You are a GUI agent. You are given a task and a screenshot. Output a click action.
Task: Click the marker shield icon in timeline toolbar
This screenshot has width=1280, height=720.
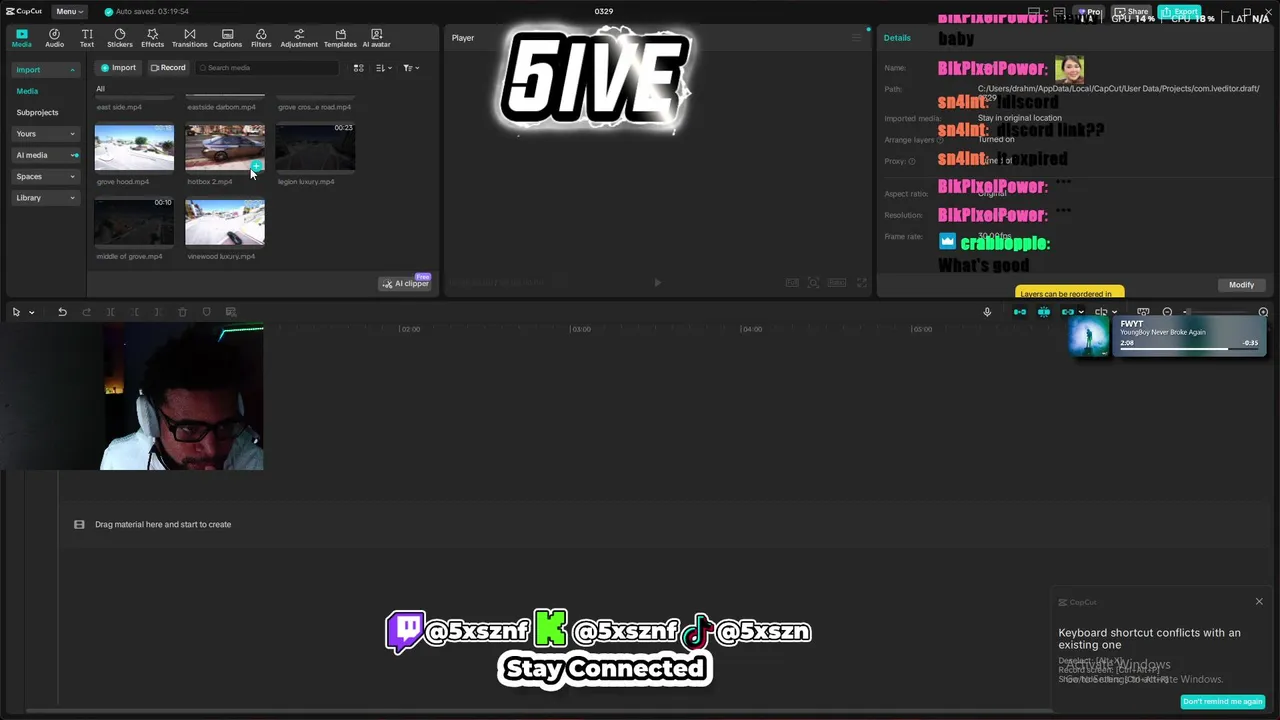(x=206, y=312)
